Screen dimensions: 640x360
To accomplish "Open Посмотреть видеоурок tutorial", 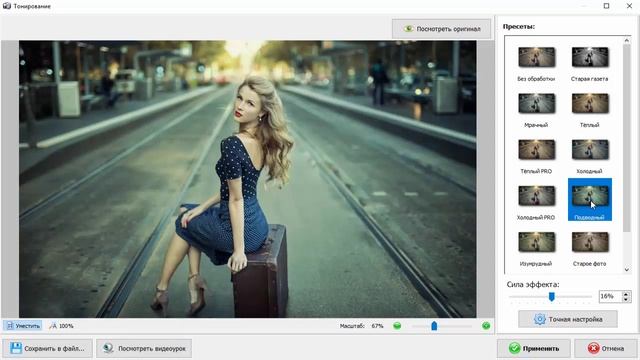I will coord(144,348).
